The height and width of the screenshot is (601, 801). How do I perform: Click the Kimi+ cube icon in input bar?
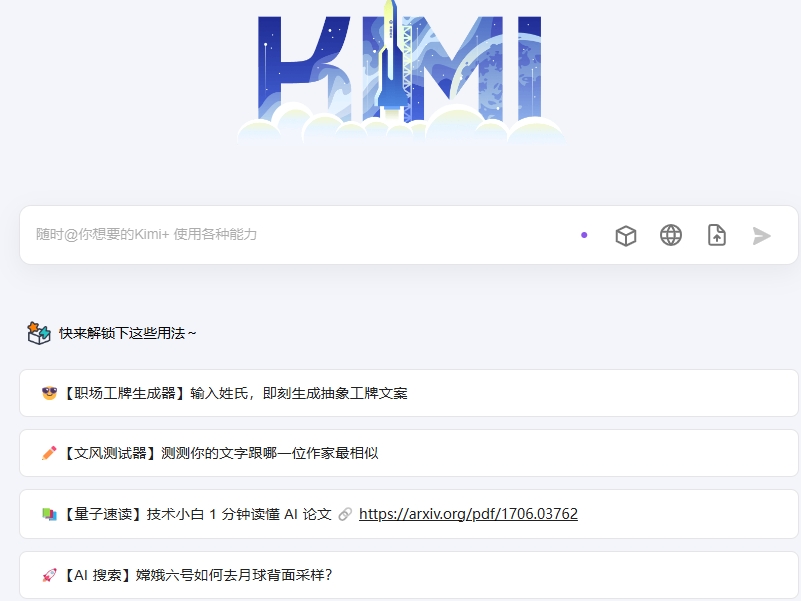coord(626,236)
